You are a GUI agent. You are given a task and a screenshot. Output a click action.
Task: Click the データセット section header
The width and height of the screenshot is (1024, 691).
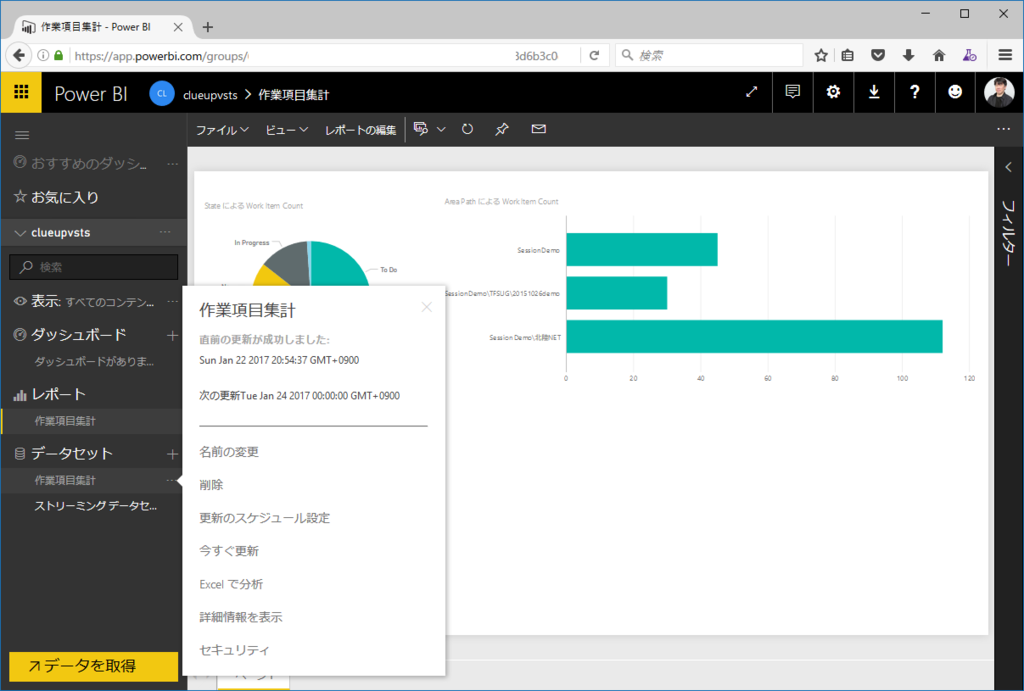[72, 454]
